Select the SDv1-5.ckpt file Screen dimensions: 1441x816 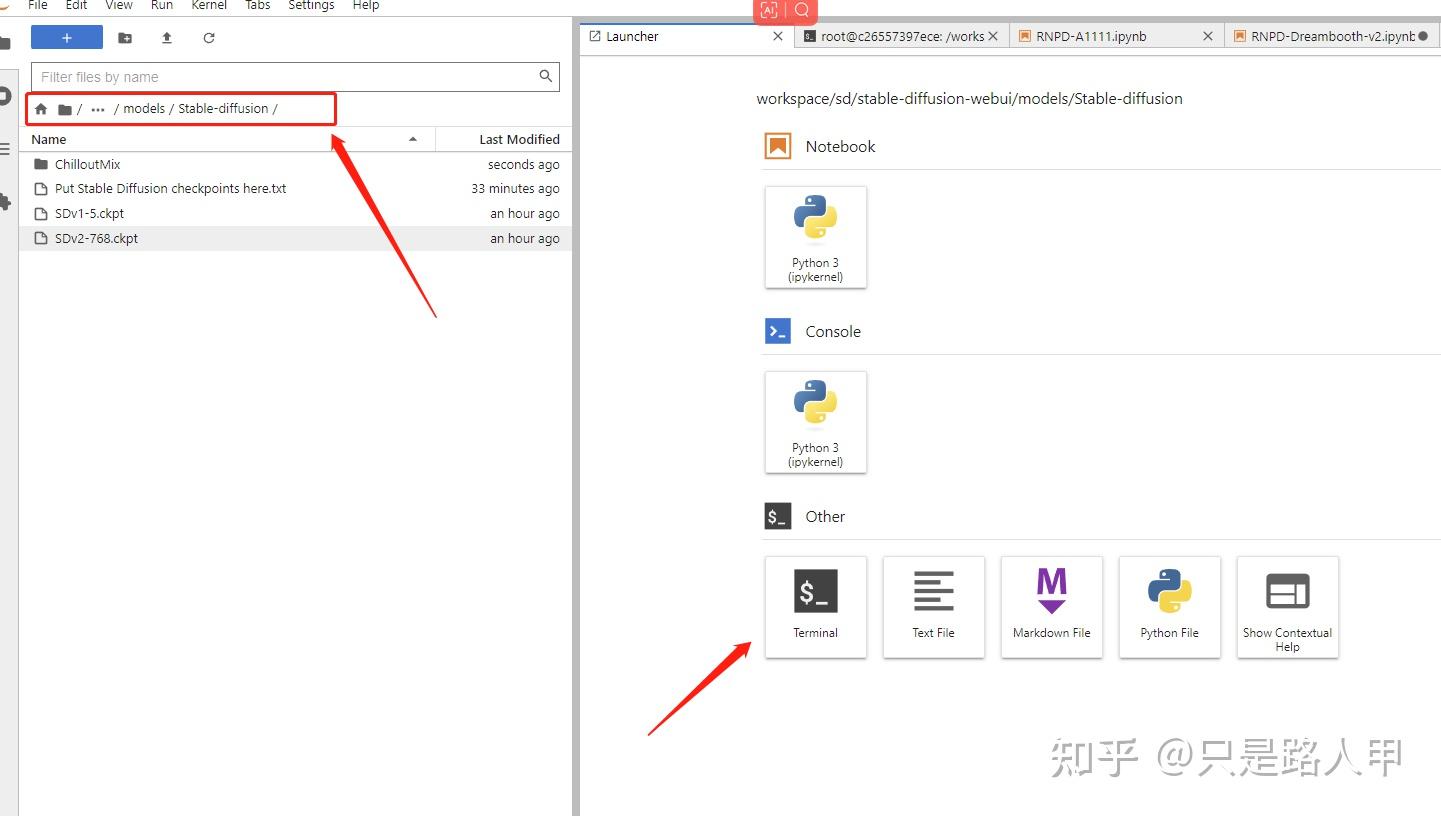pyautogui.click(x=295, y=213)
